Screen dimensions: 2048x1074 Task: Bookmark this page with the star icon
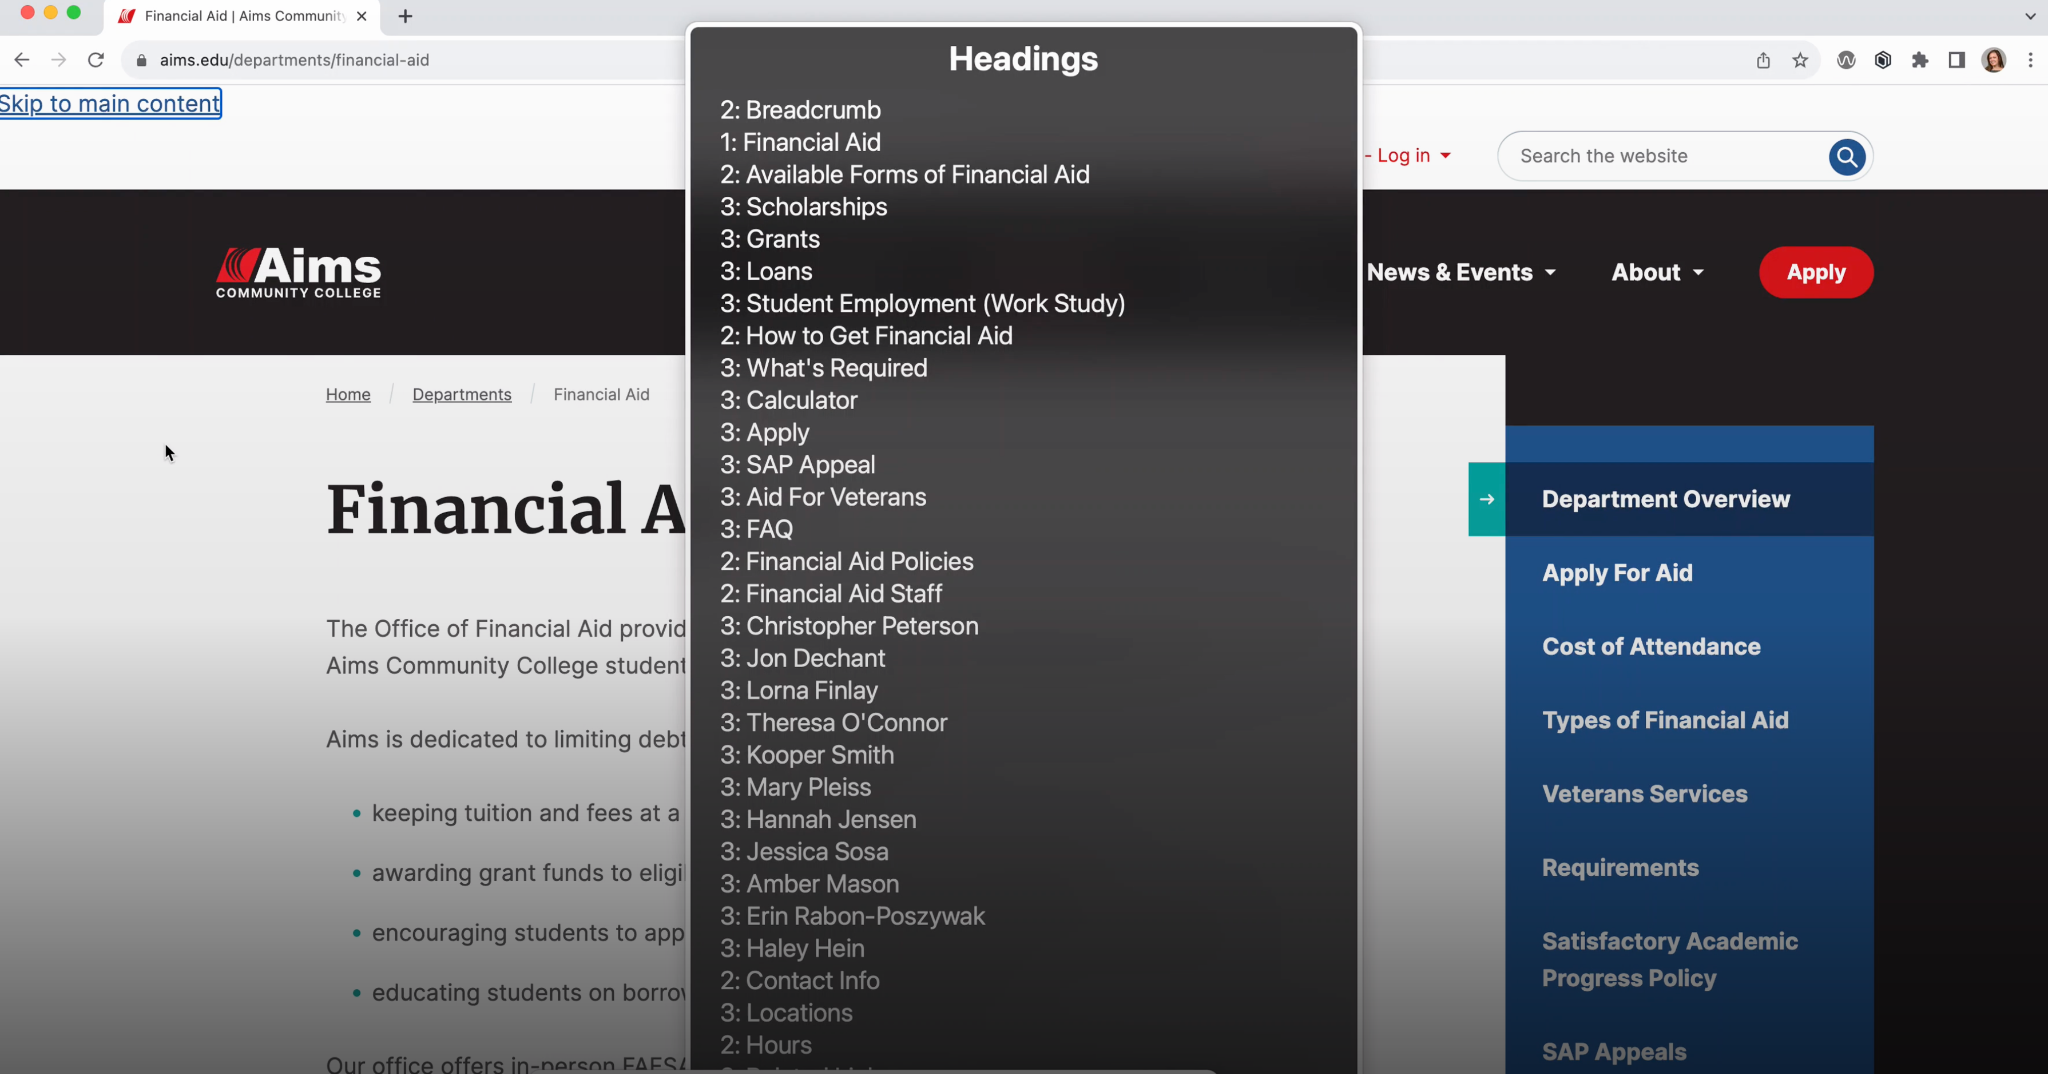pyautogui.click(x=1800, y=60)
